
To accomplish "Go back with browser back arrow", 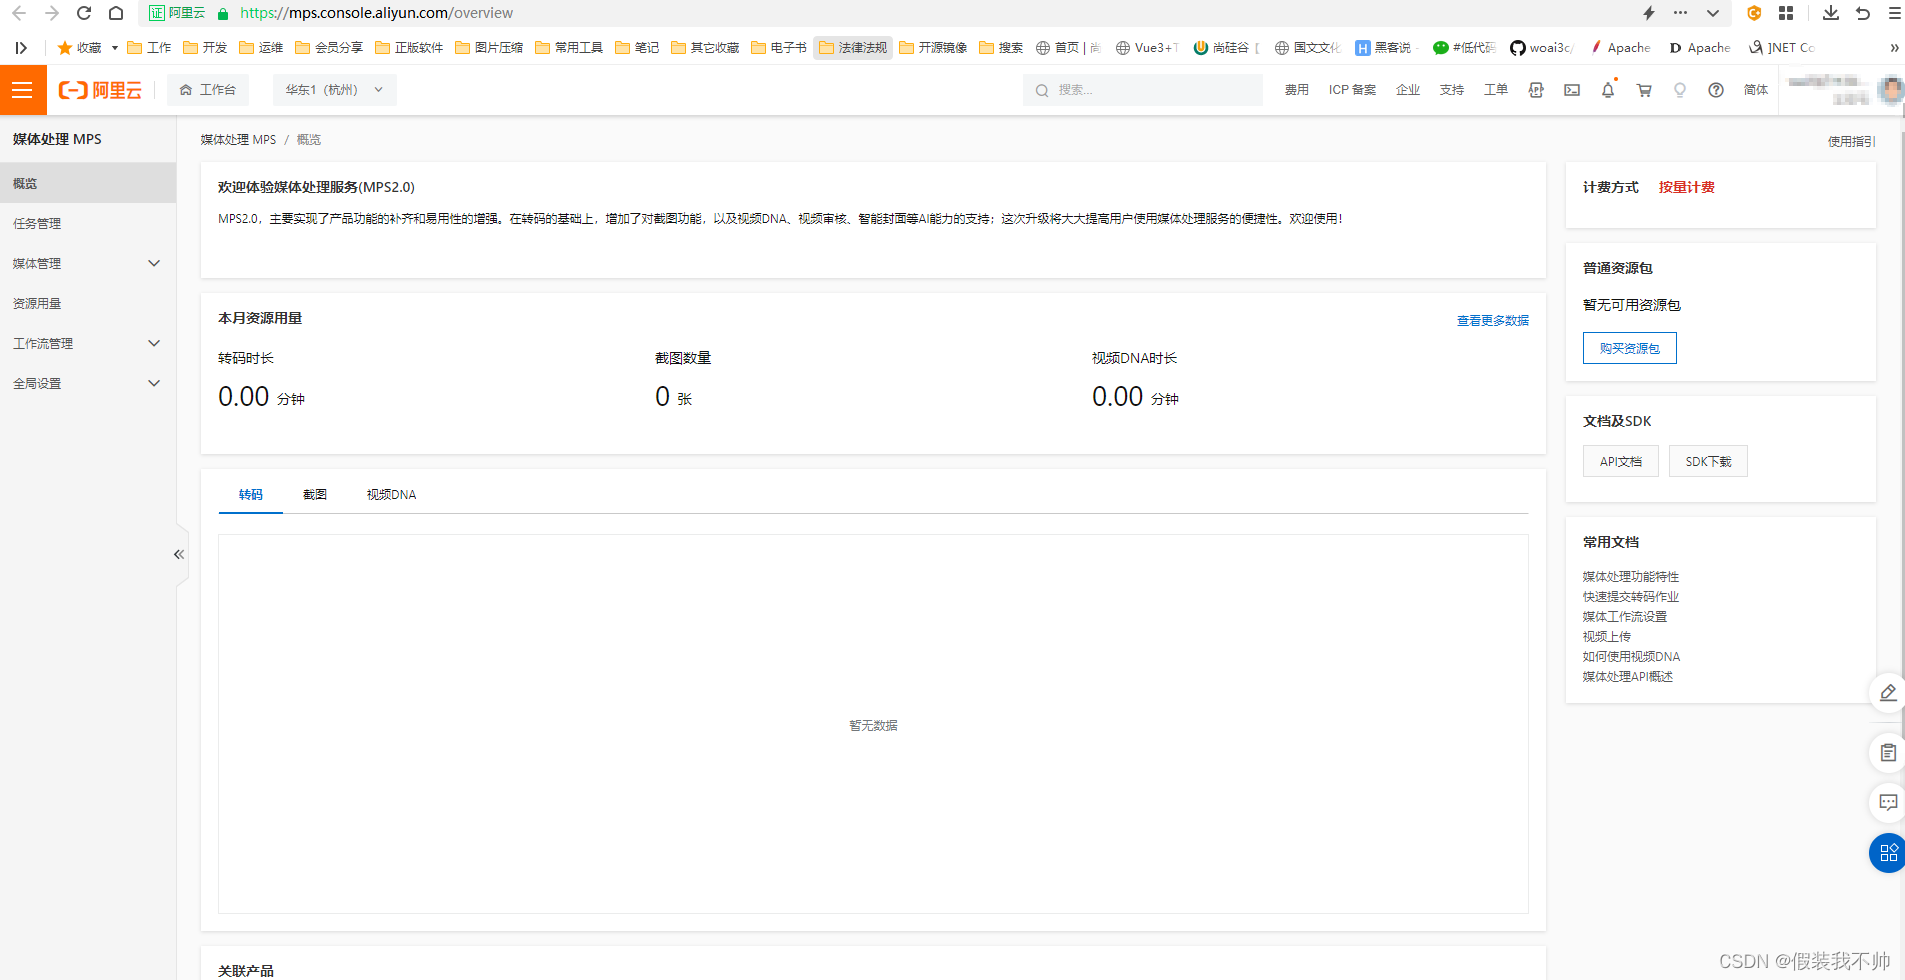I will 19,13.
